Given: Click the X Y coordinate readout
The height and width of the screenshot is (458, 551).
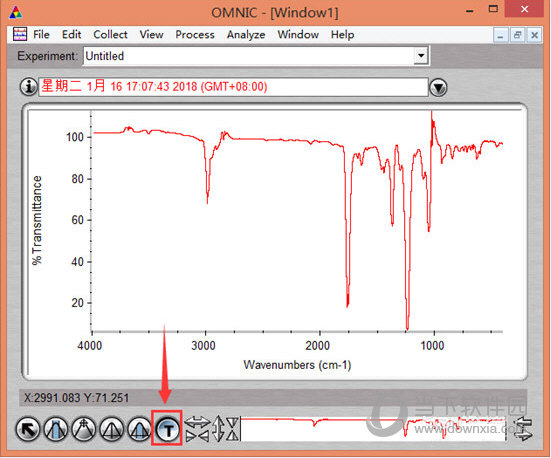Looking at the screenshot, I should (x=76, y=398).
